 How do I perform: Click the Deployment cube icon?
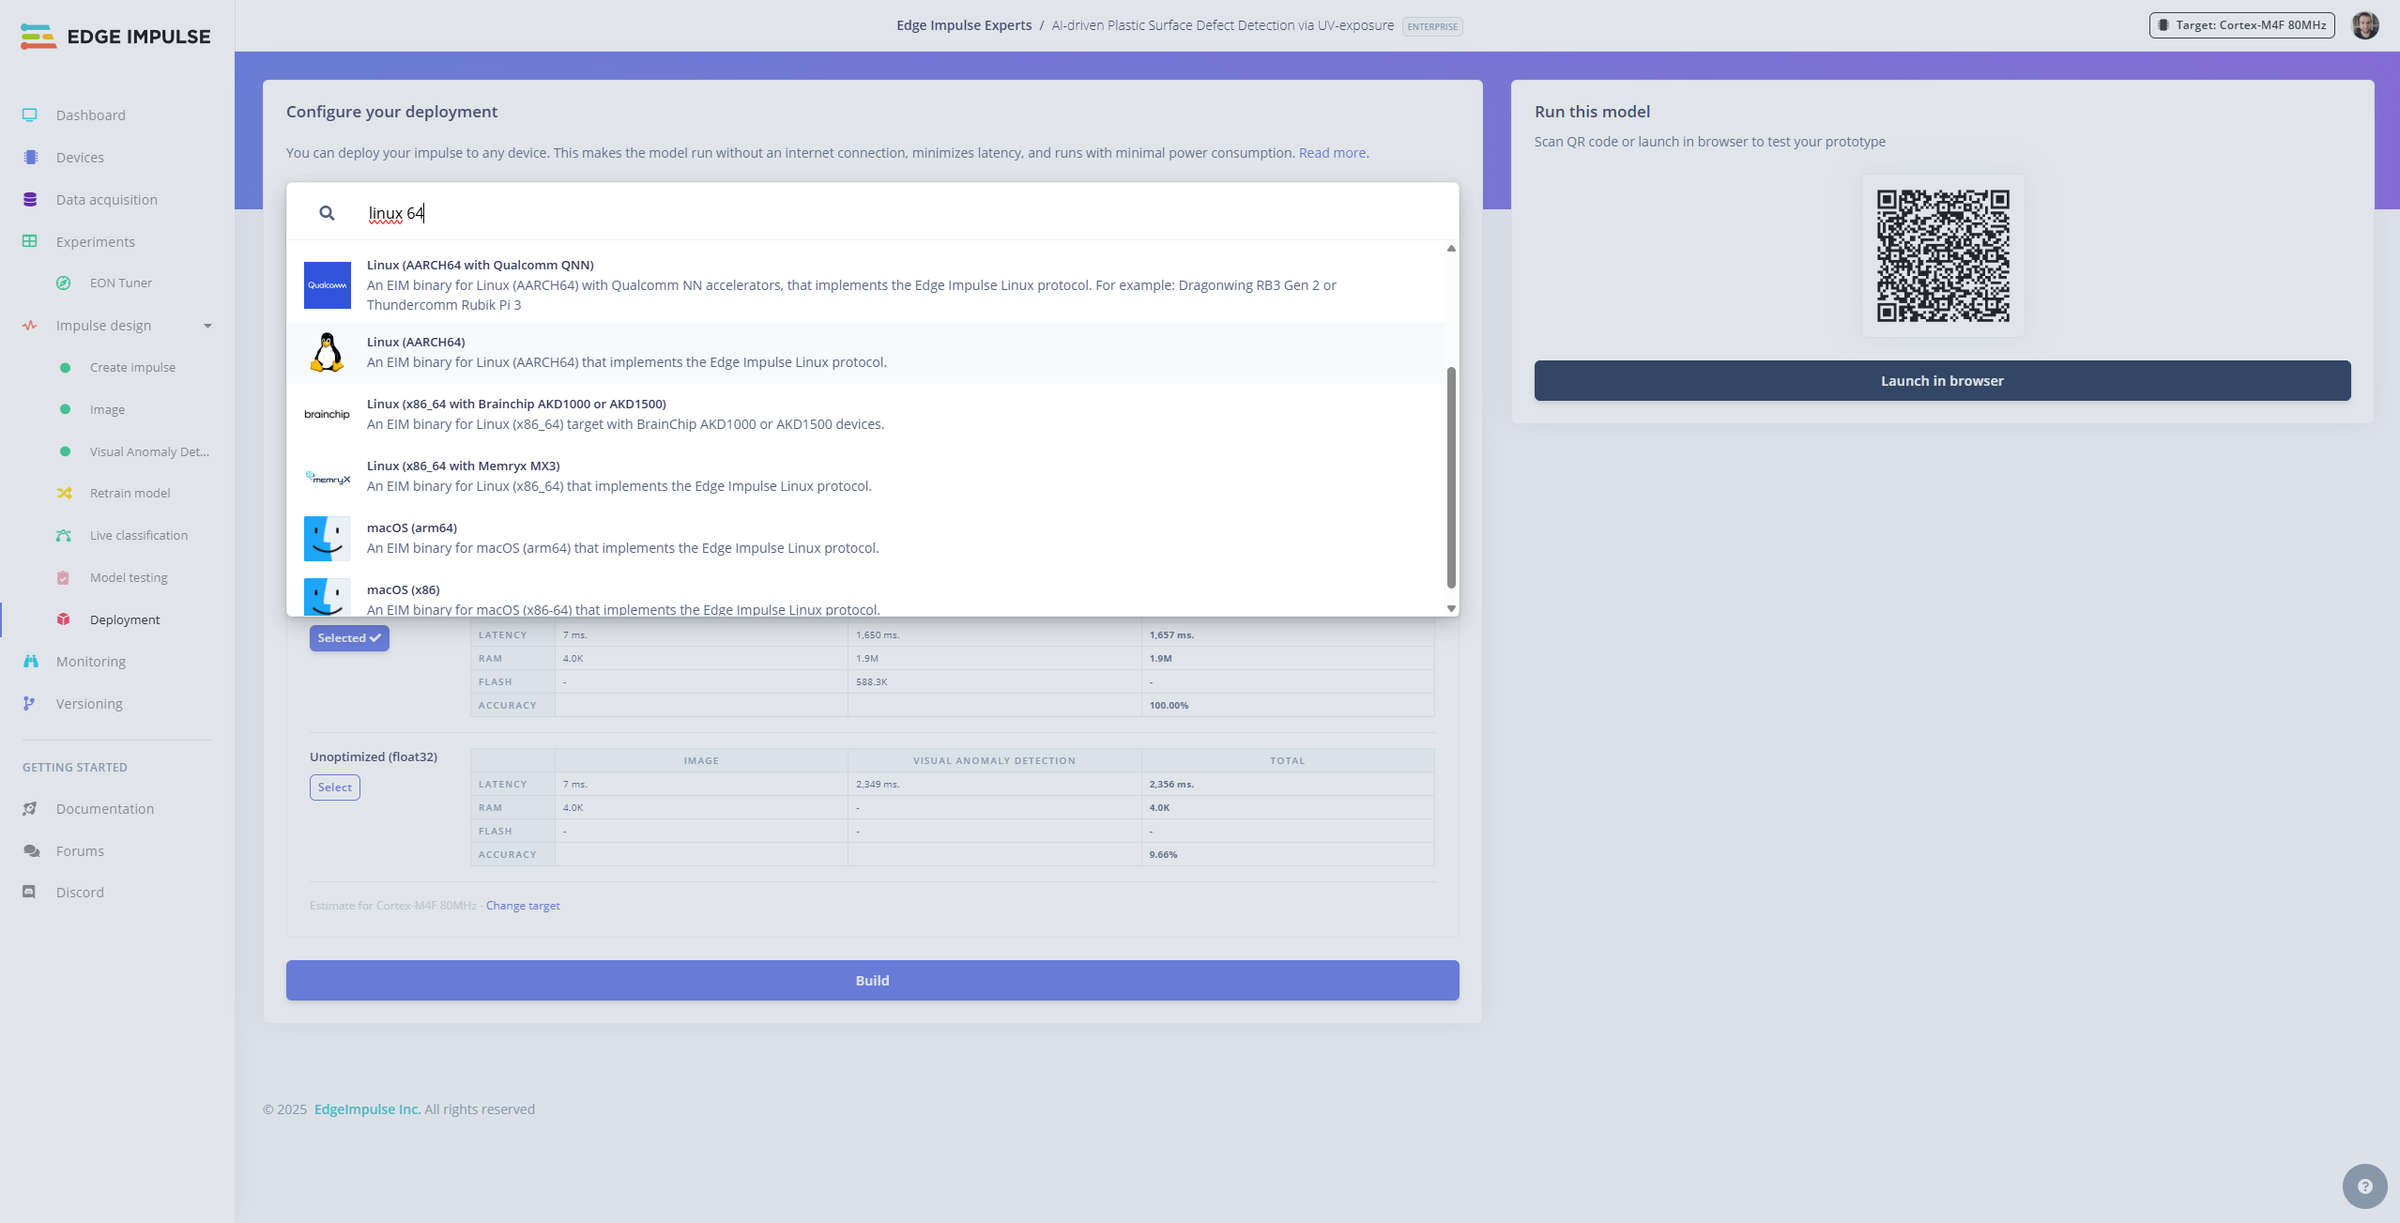[x=64, y=619]
